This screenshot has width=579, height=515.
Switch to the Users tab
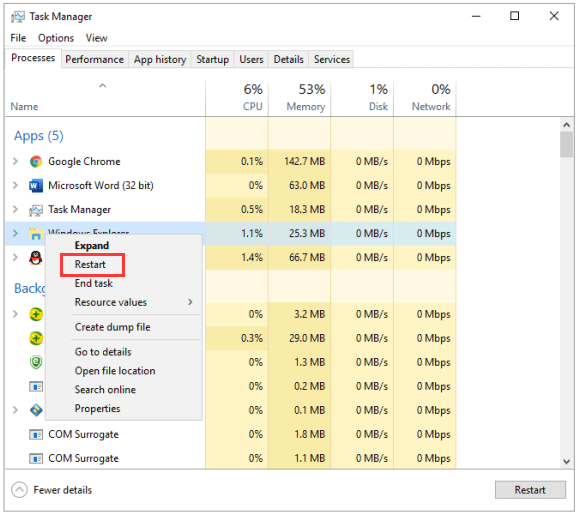[x=251, y=59]
